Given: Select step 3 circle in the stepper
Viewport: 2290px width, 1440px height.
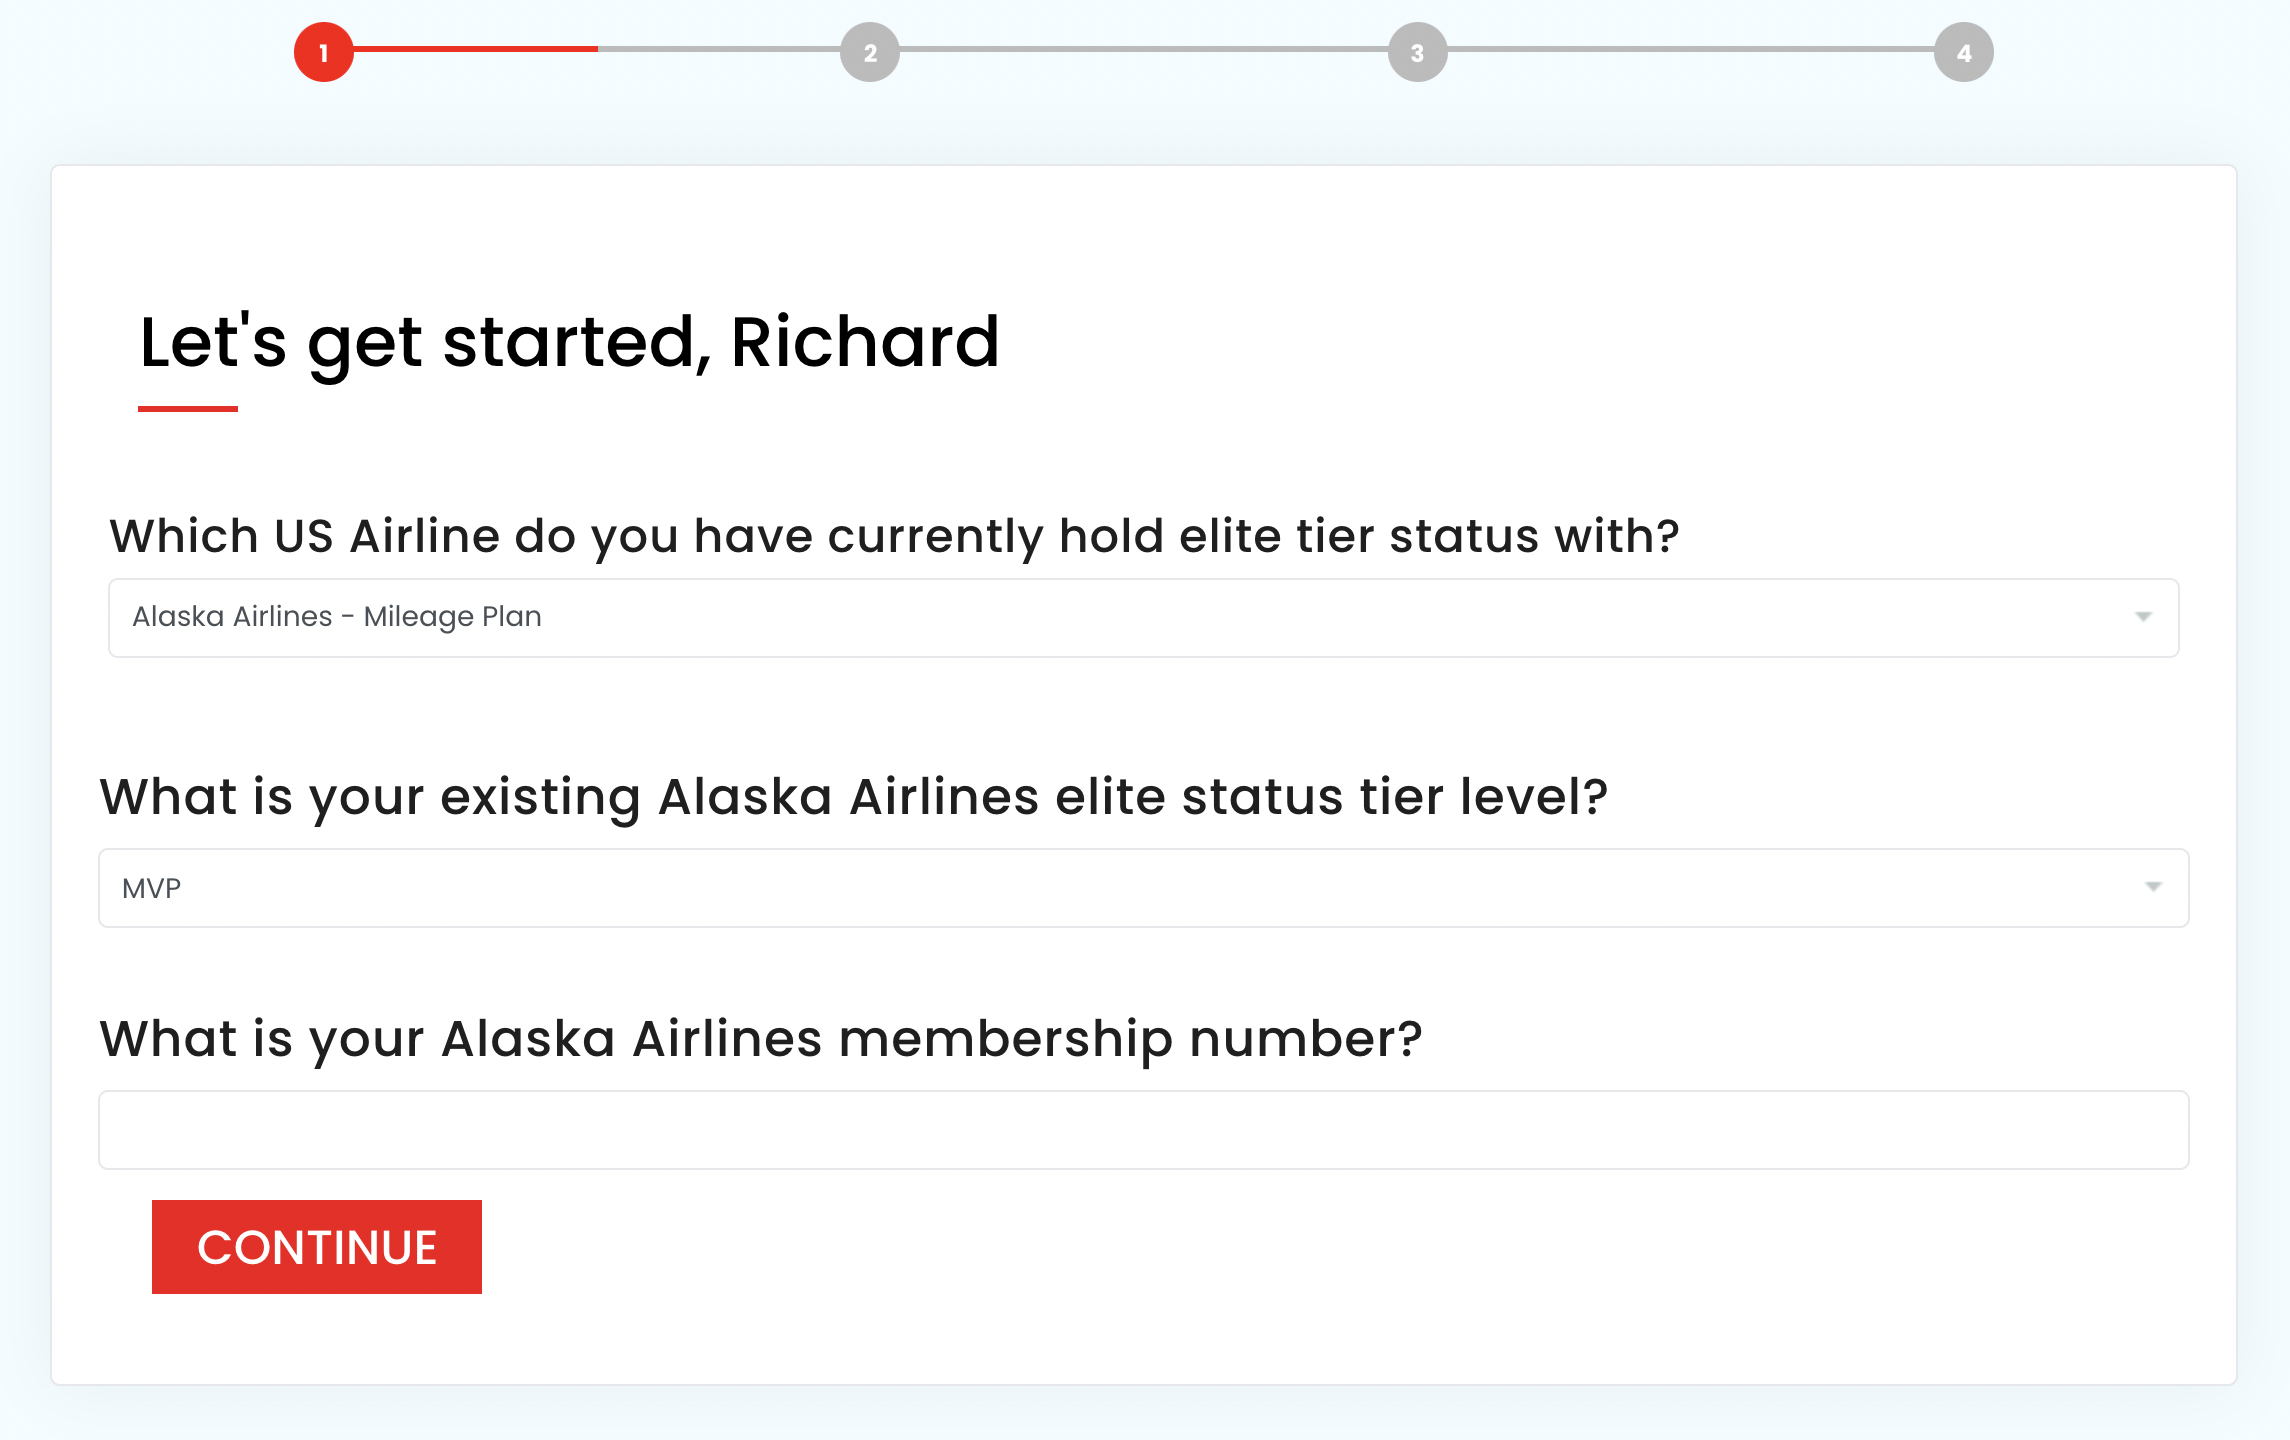Looking at the screenshot, I should pos(1417,52).
